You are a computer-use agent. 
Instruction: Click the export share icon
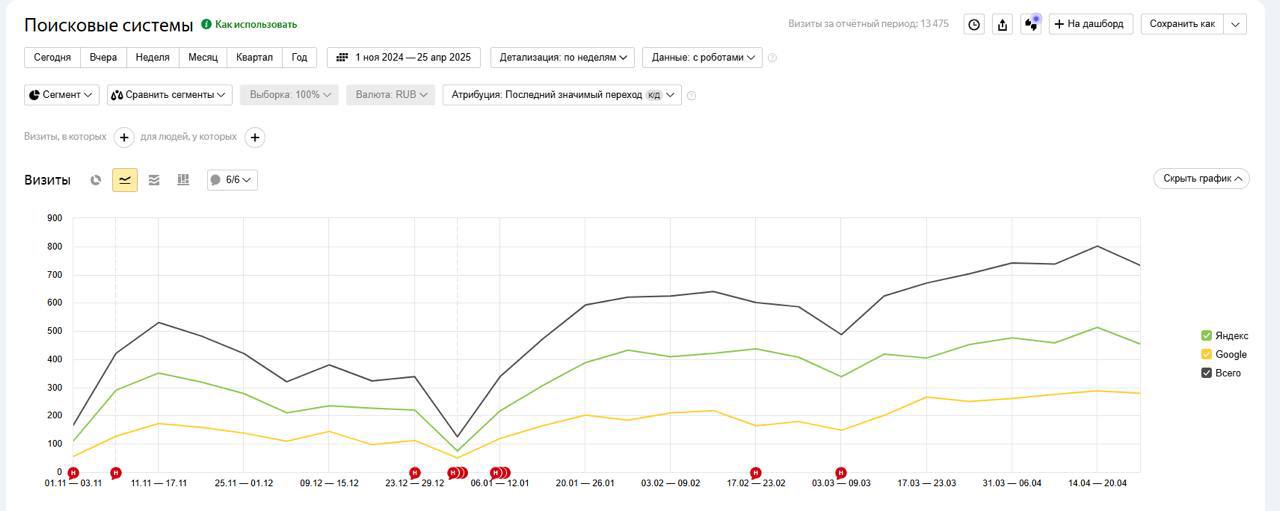1003,24
